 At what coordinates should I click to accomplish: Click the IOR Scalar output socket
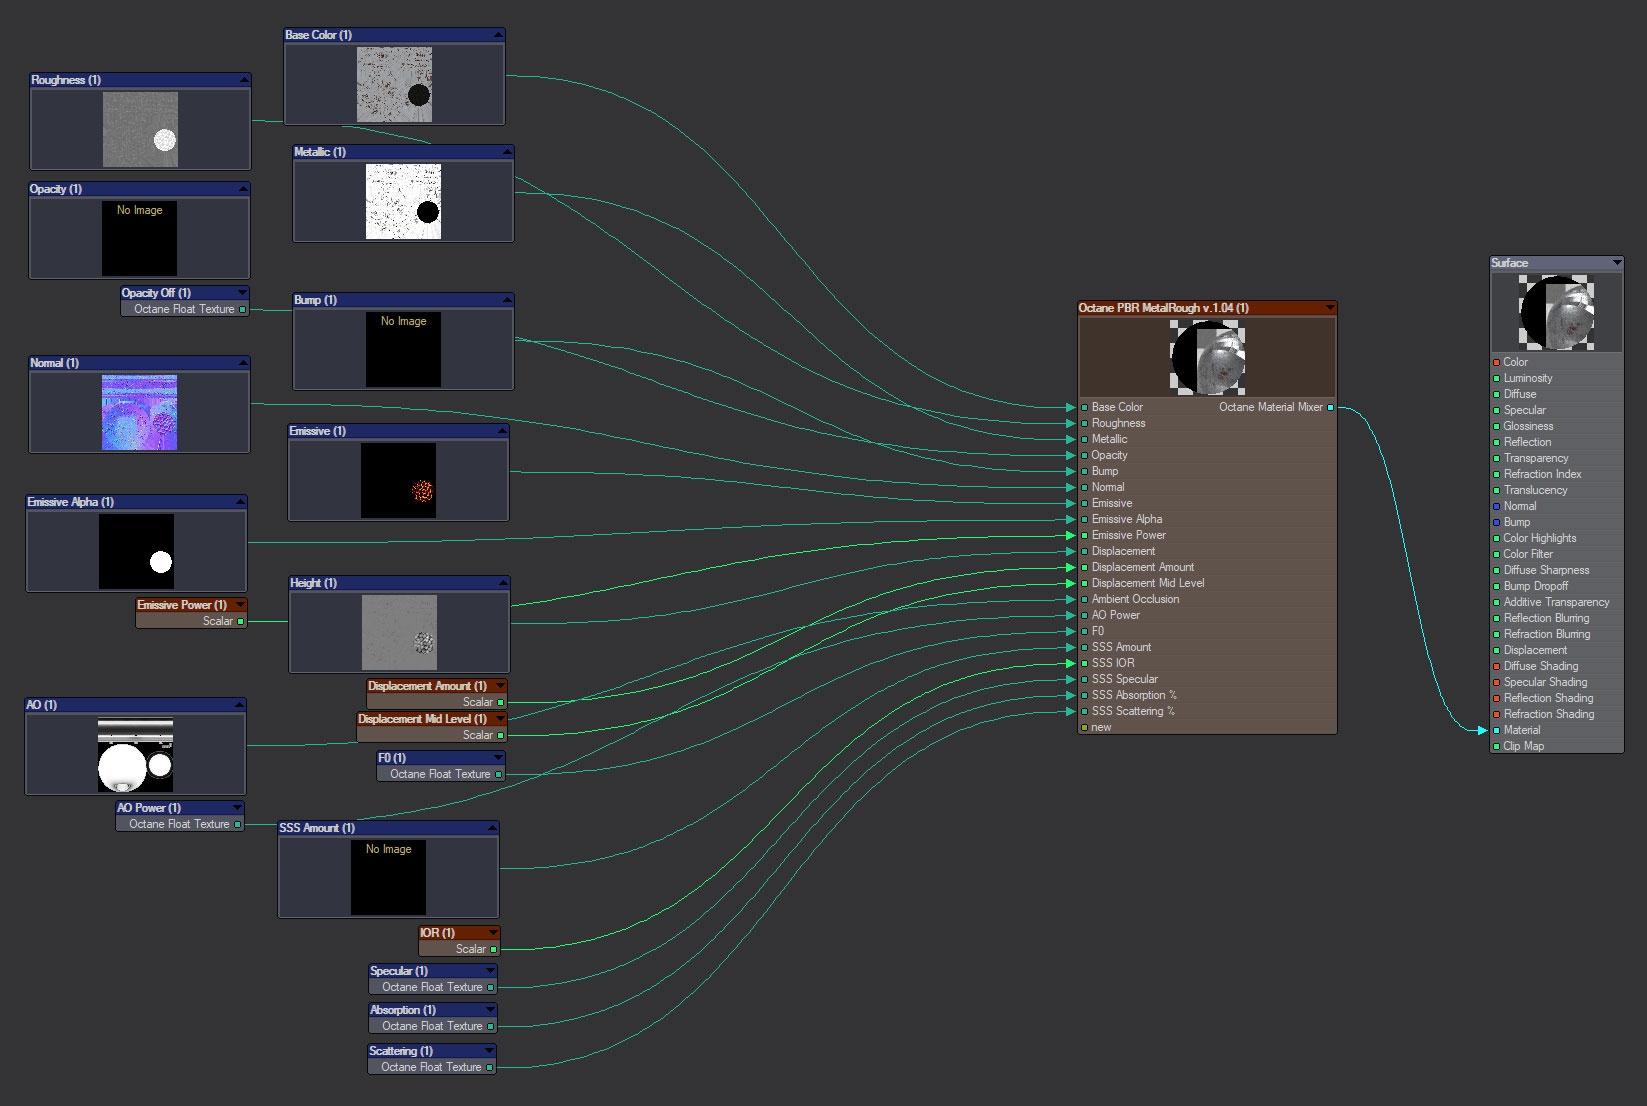[494, 950]
